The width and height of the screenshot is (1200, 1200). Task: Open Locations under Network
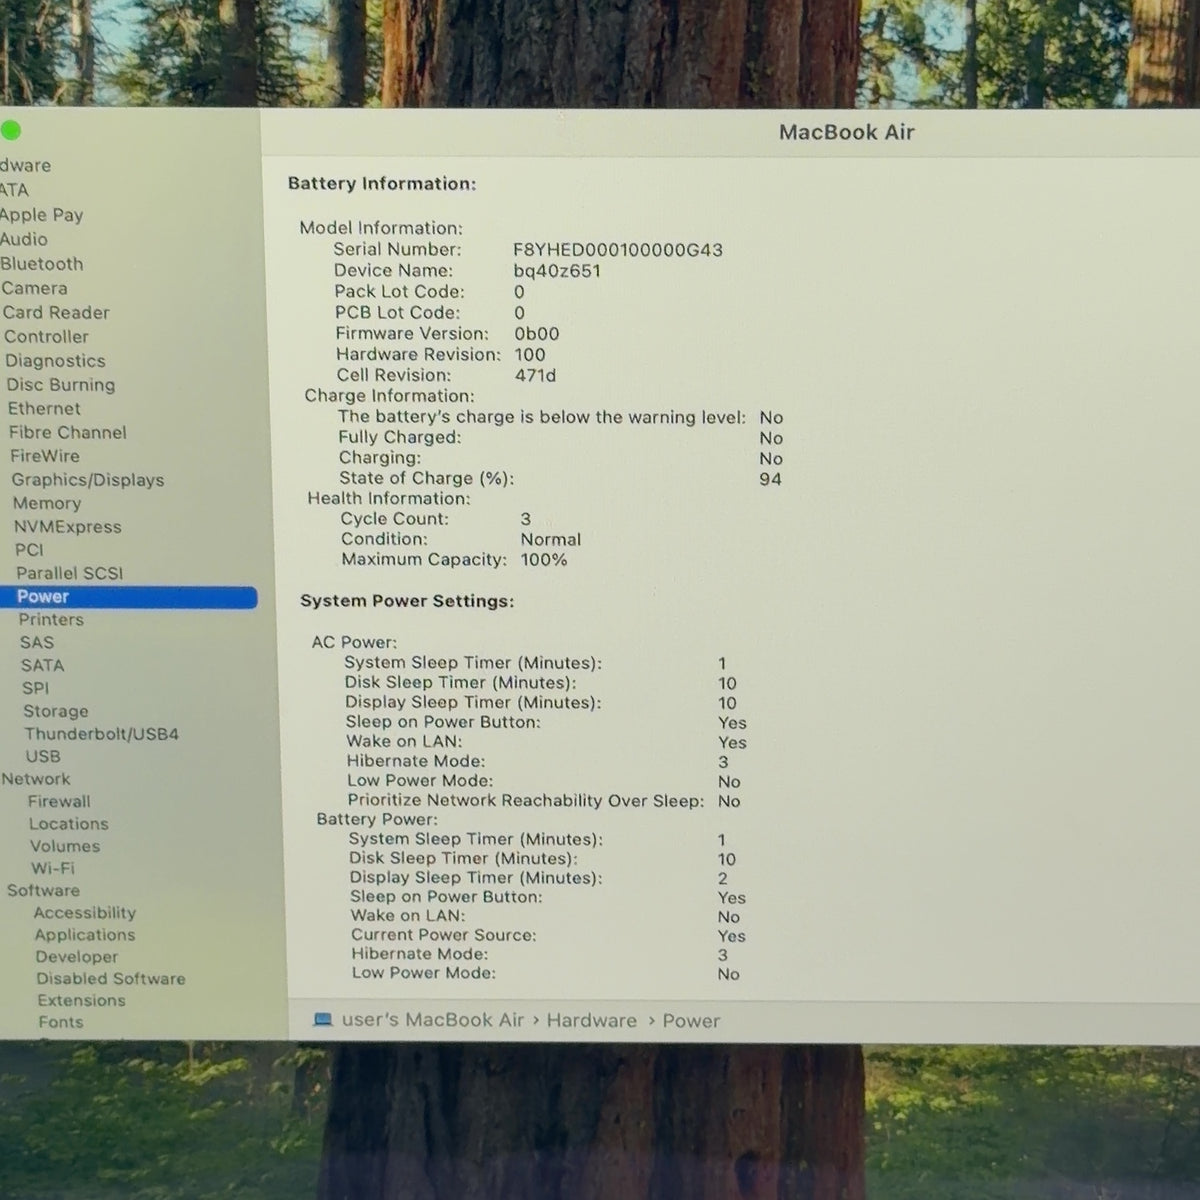click(69, 824)
